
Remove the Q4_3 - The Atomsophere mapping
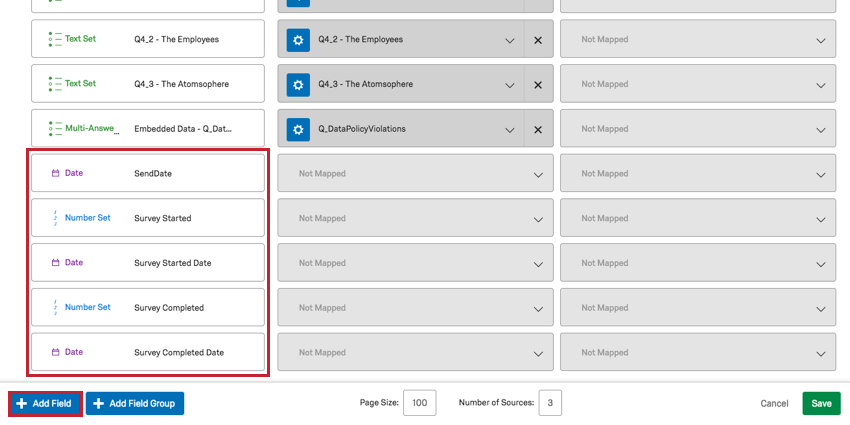coord(538,84)
